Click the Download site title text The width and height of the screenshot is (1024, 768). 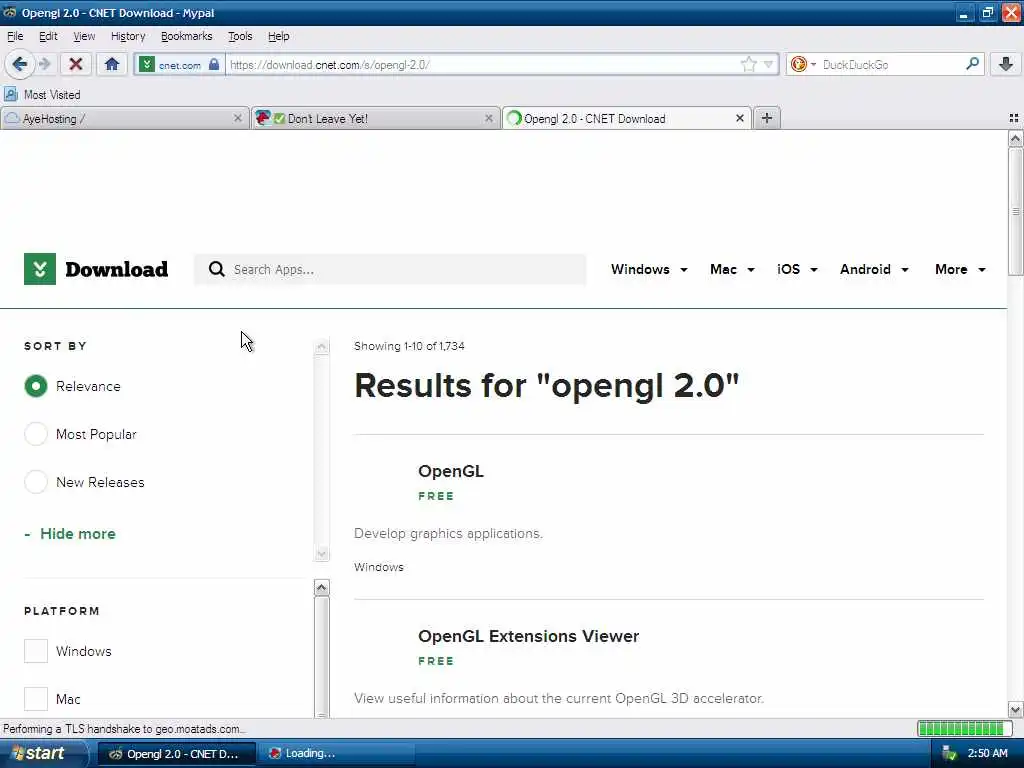116,269
